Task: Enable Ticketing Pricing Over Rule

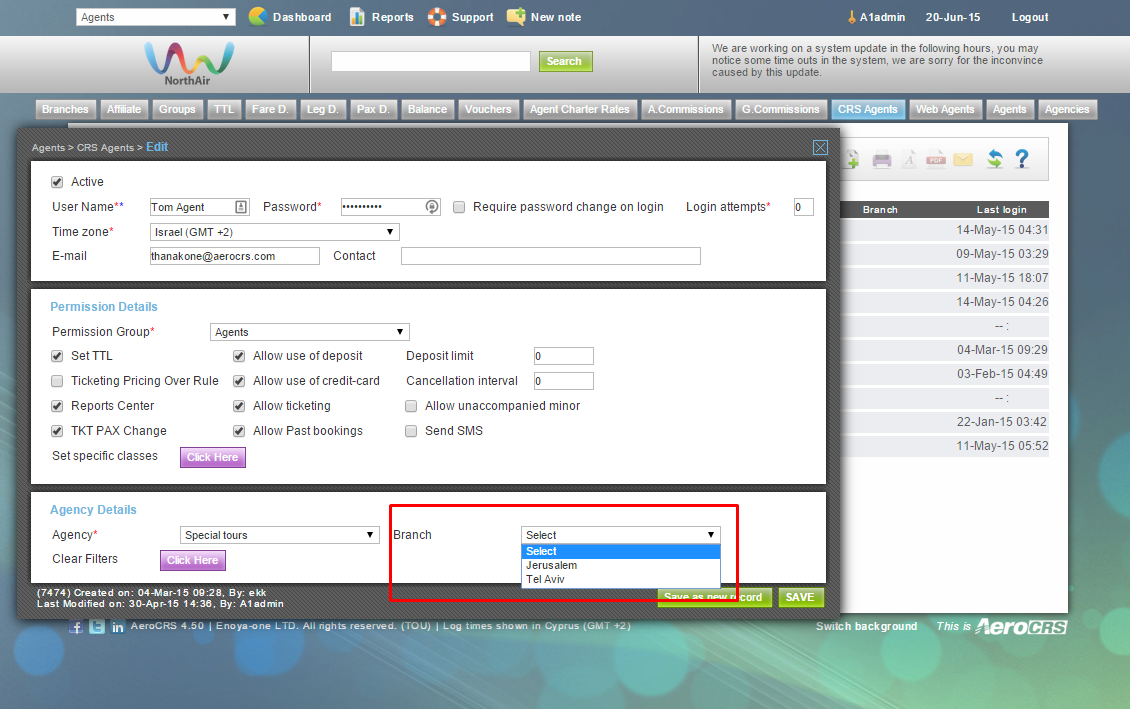Action: pos(57,381)
